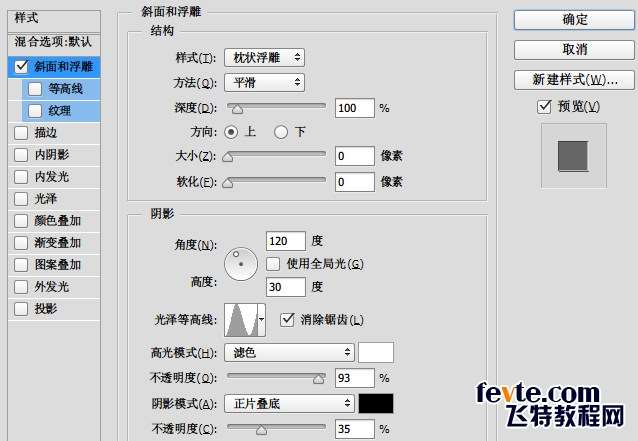Select the 渐变叠加 row label

[x=57, y=242]
